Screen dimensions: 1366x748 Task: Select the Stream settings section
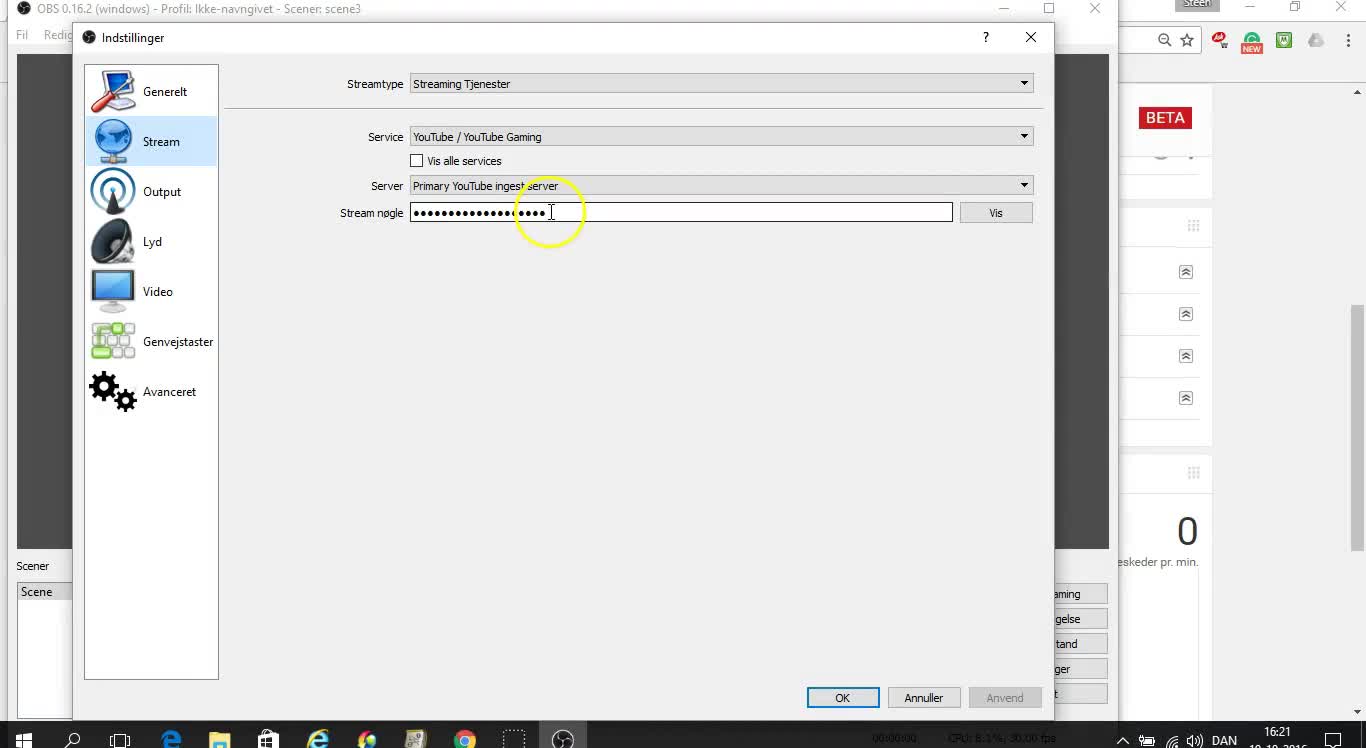(x=151, y=141)
